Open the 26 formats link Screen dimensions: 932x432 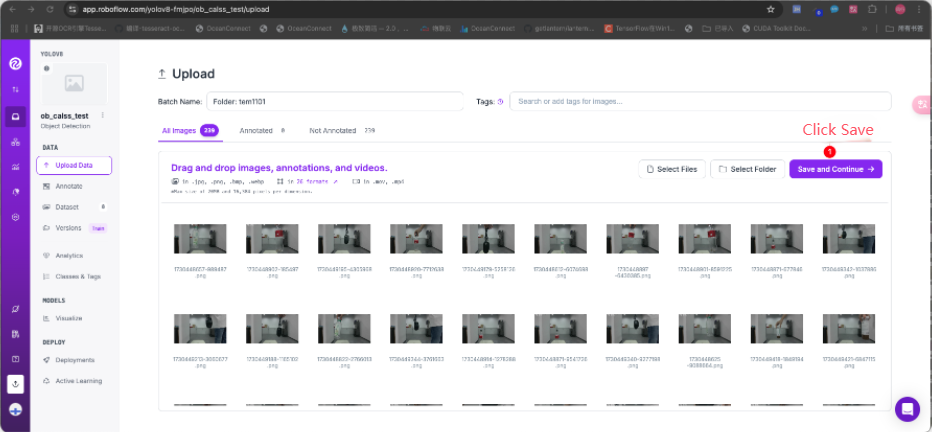point(311,182)
